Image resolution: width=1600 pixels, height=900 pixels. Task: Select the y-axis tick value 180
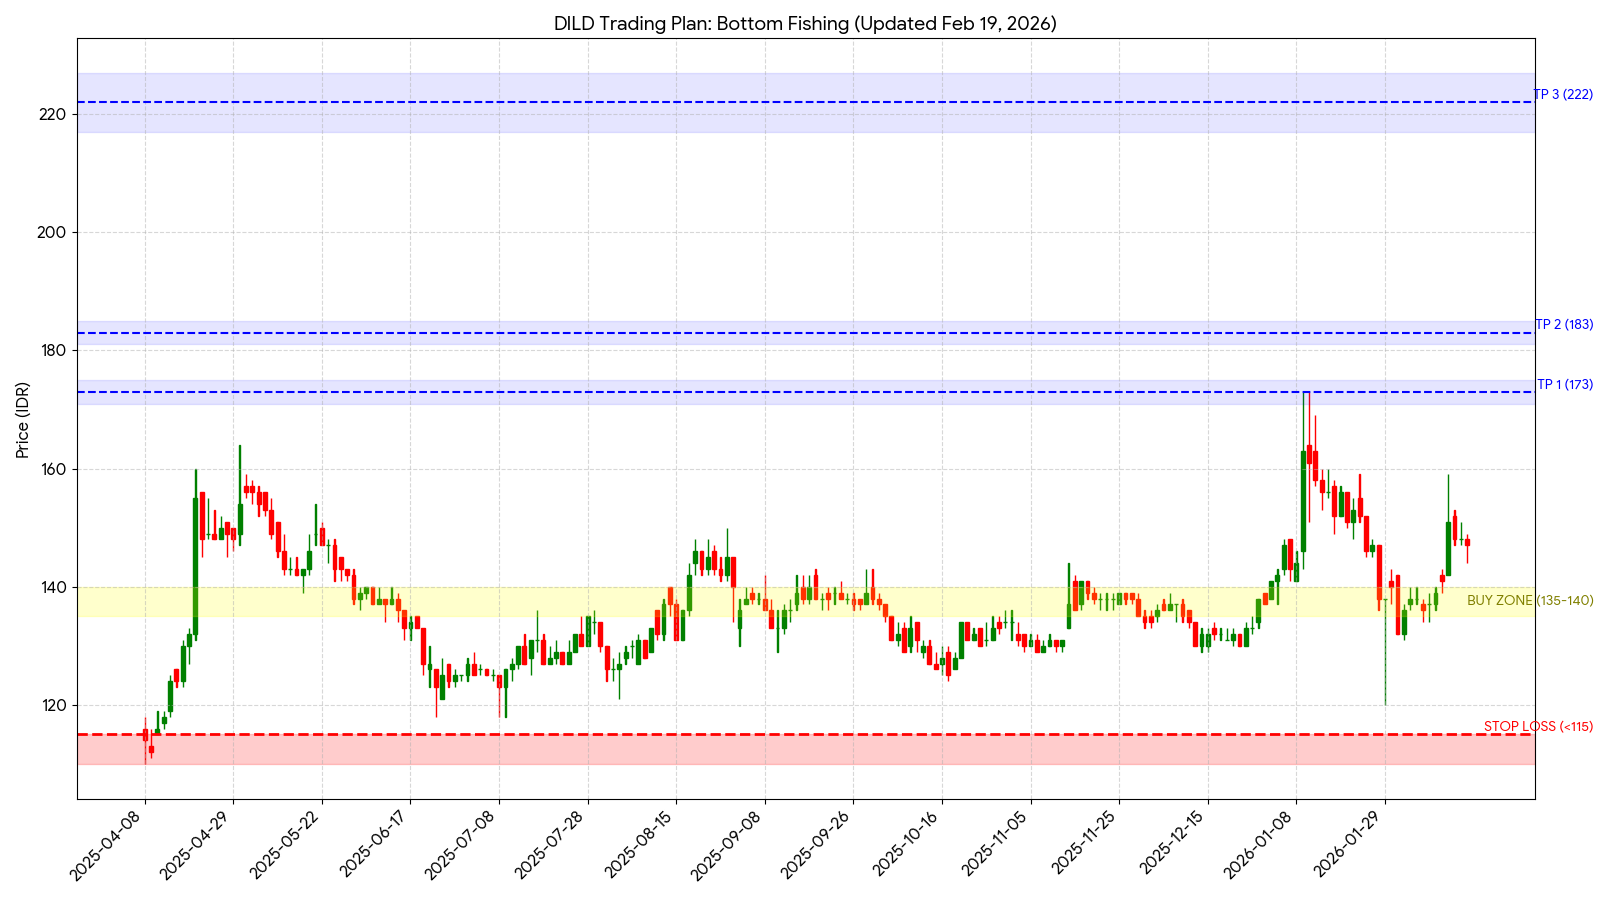point(54,350)
